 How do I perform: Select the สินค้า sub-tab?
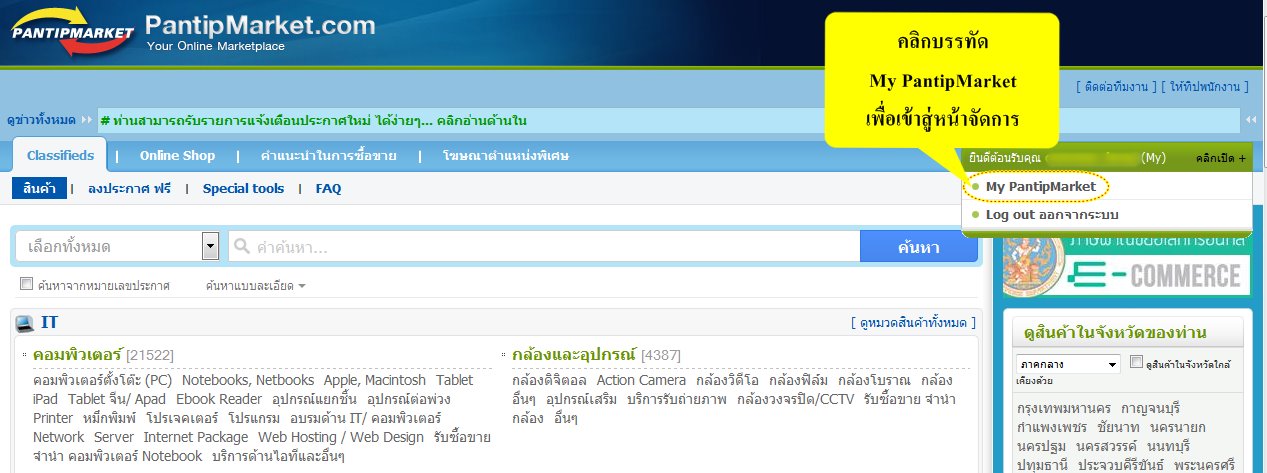[40, 188]
